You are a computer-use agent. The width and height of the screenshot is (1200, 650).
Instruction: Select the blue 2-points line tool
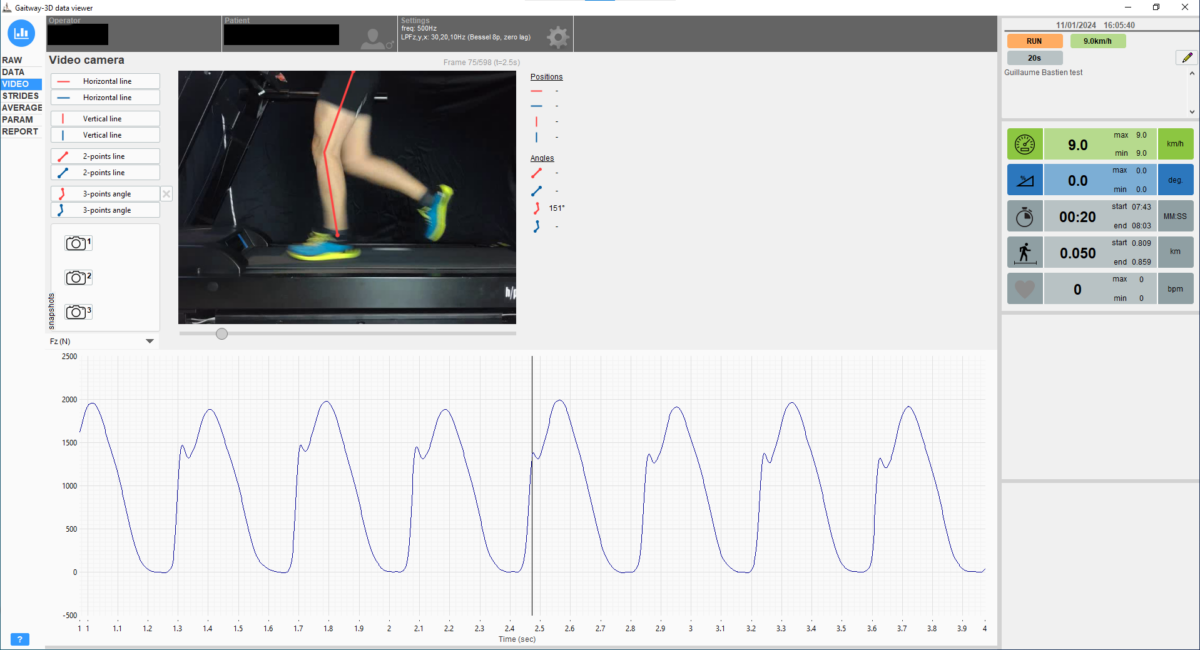tap(105, 172)
